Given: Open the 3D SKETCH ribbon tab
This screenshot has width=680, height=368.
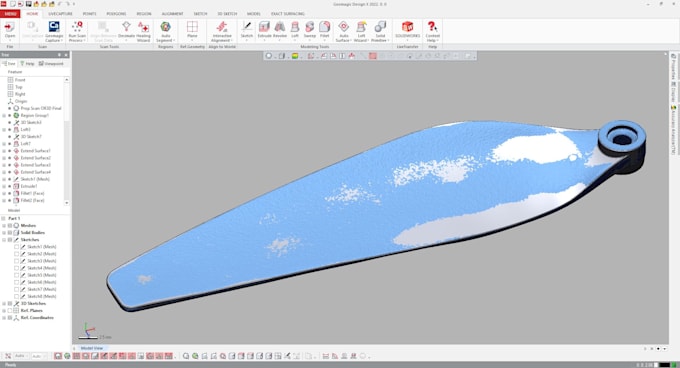Looking at the screenshot, I should pos(227,14).
